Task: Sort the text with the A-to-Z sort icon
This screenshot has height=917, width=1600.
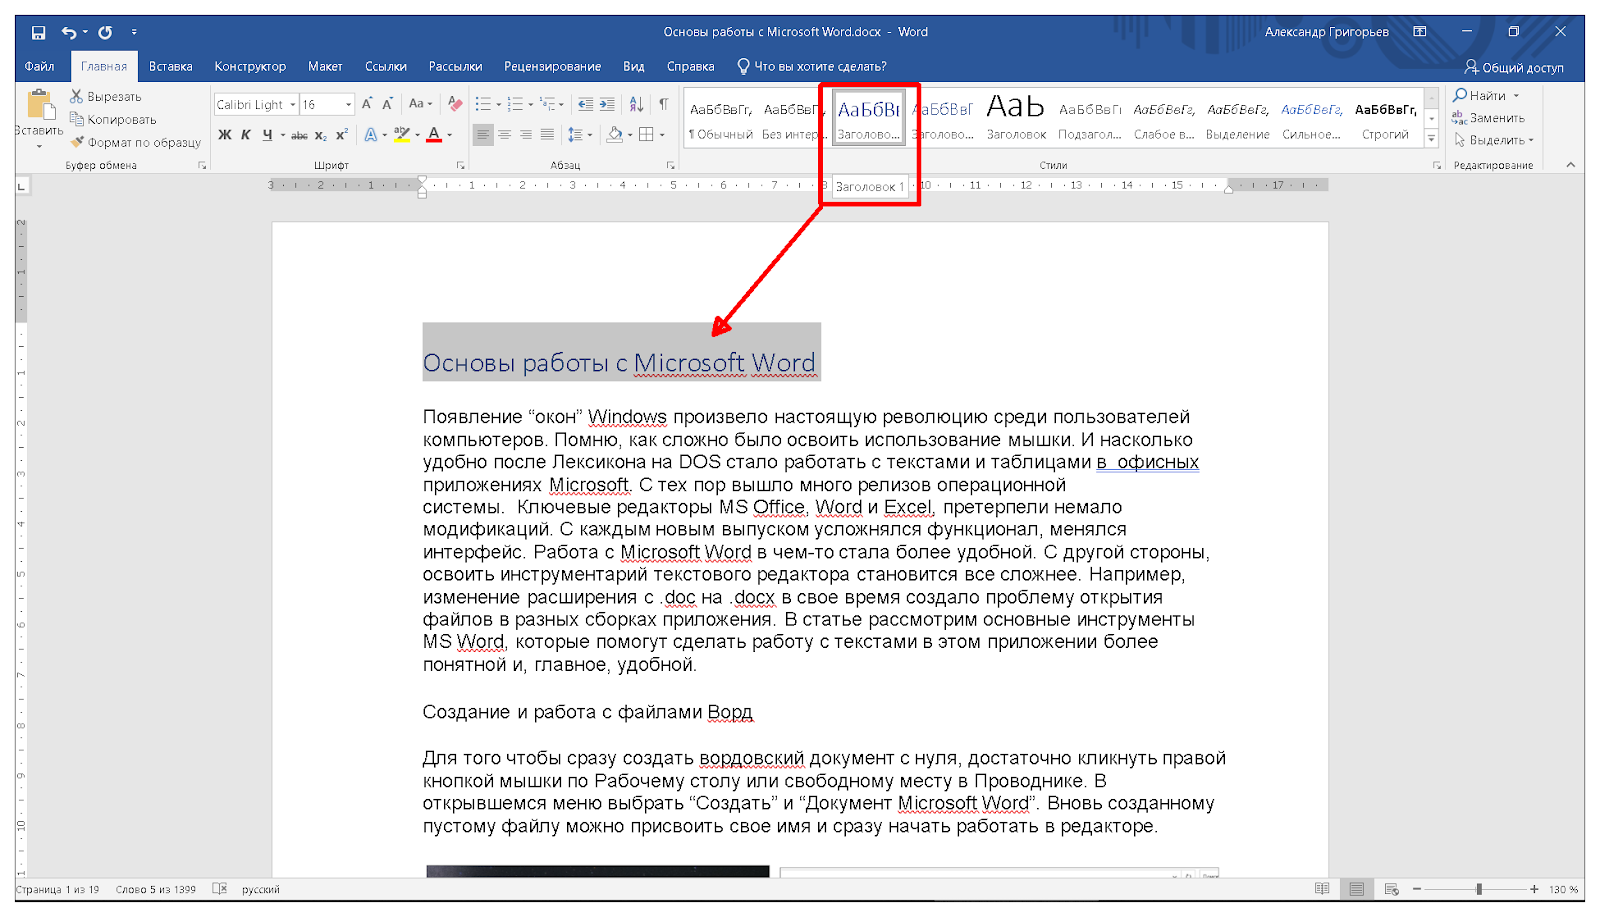Action: 636,104
